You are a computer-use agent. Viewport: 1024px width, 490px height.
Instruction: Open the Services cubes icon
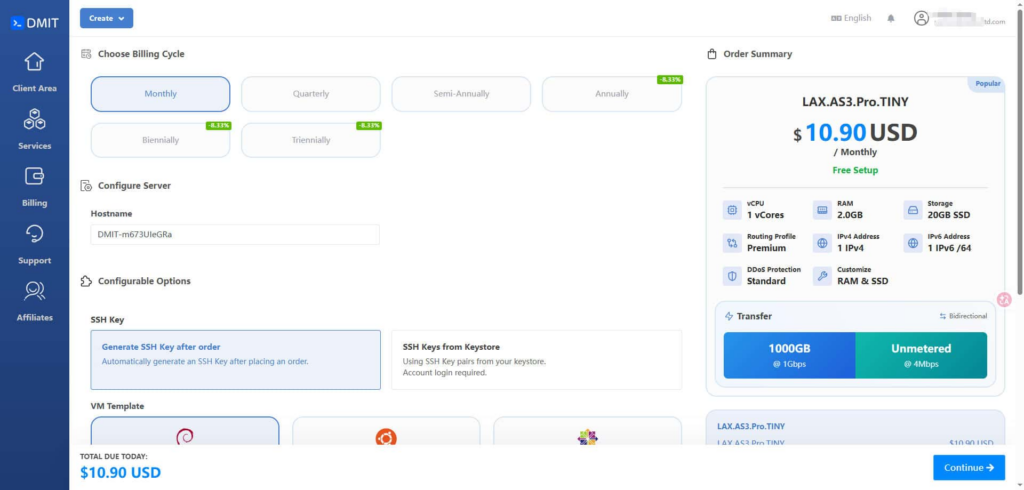pyautogui.click(x=34, y=119)
